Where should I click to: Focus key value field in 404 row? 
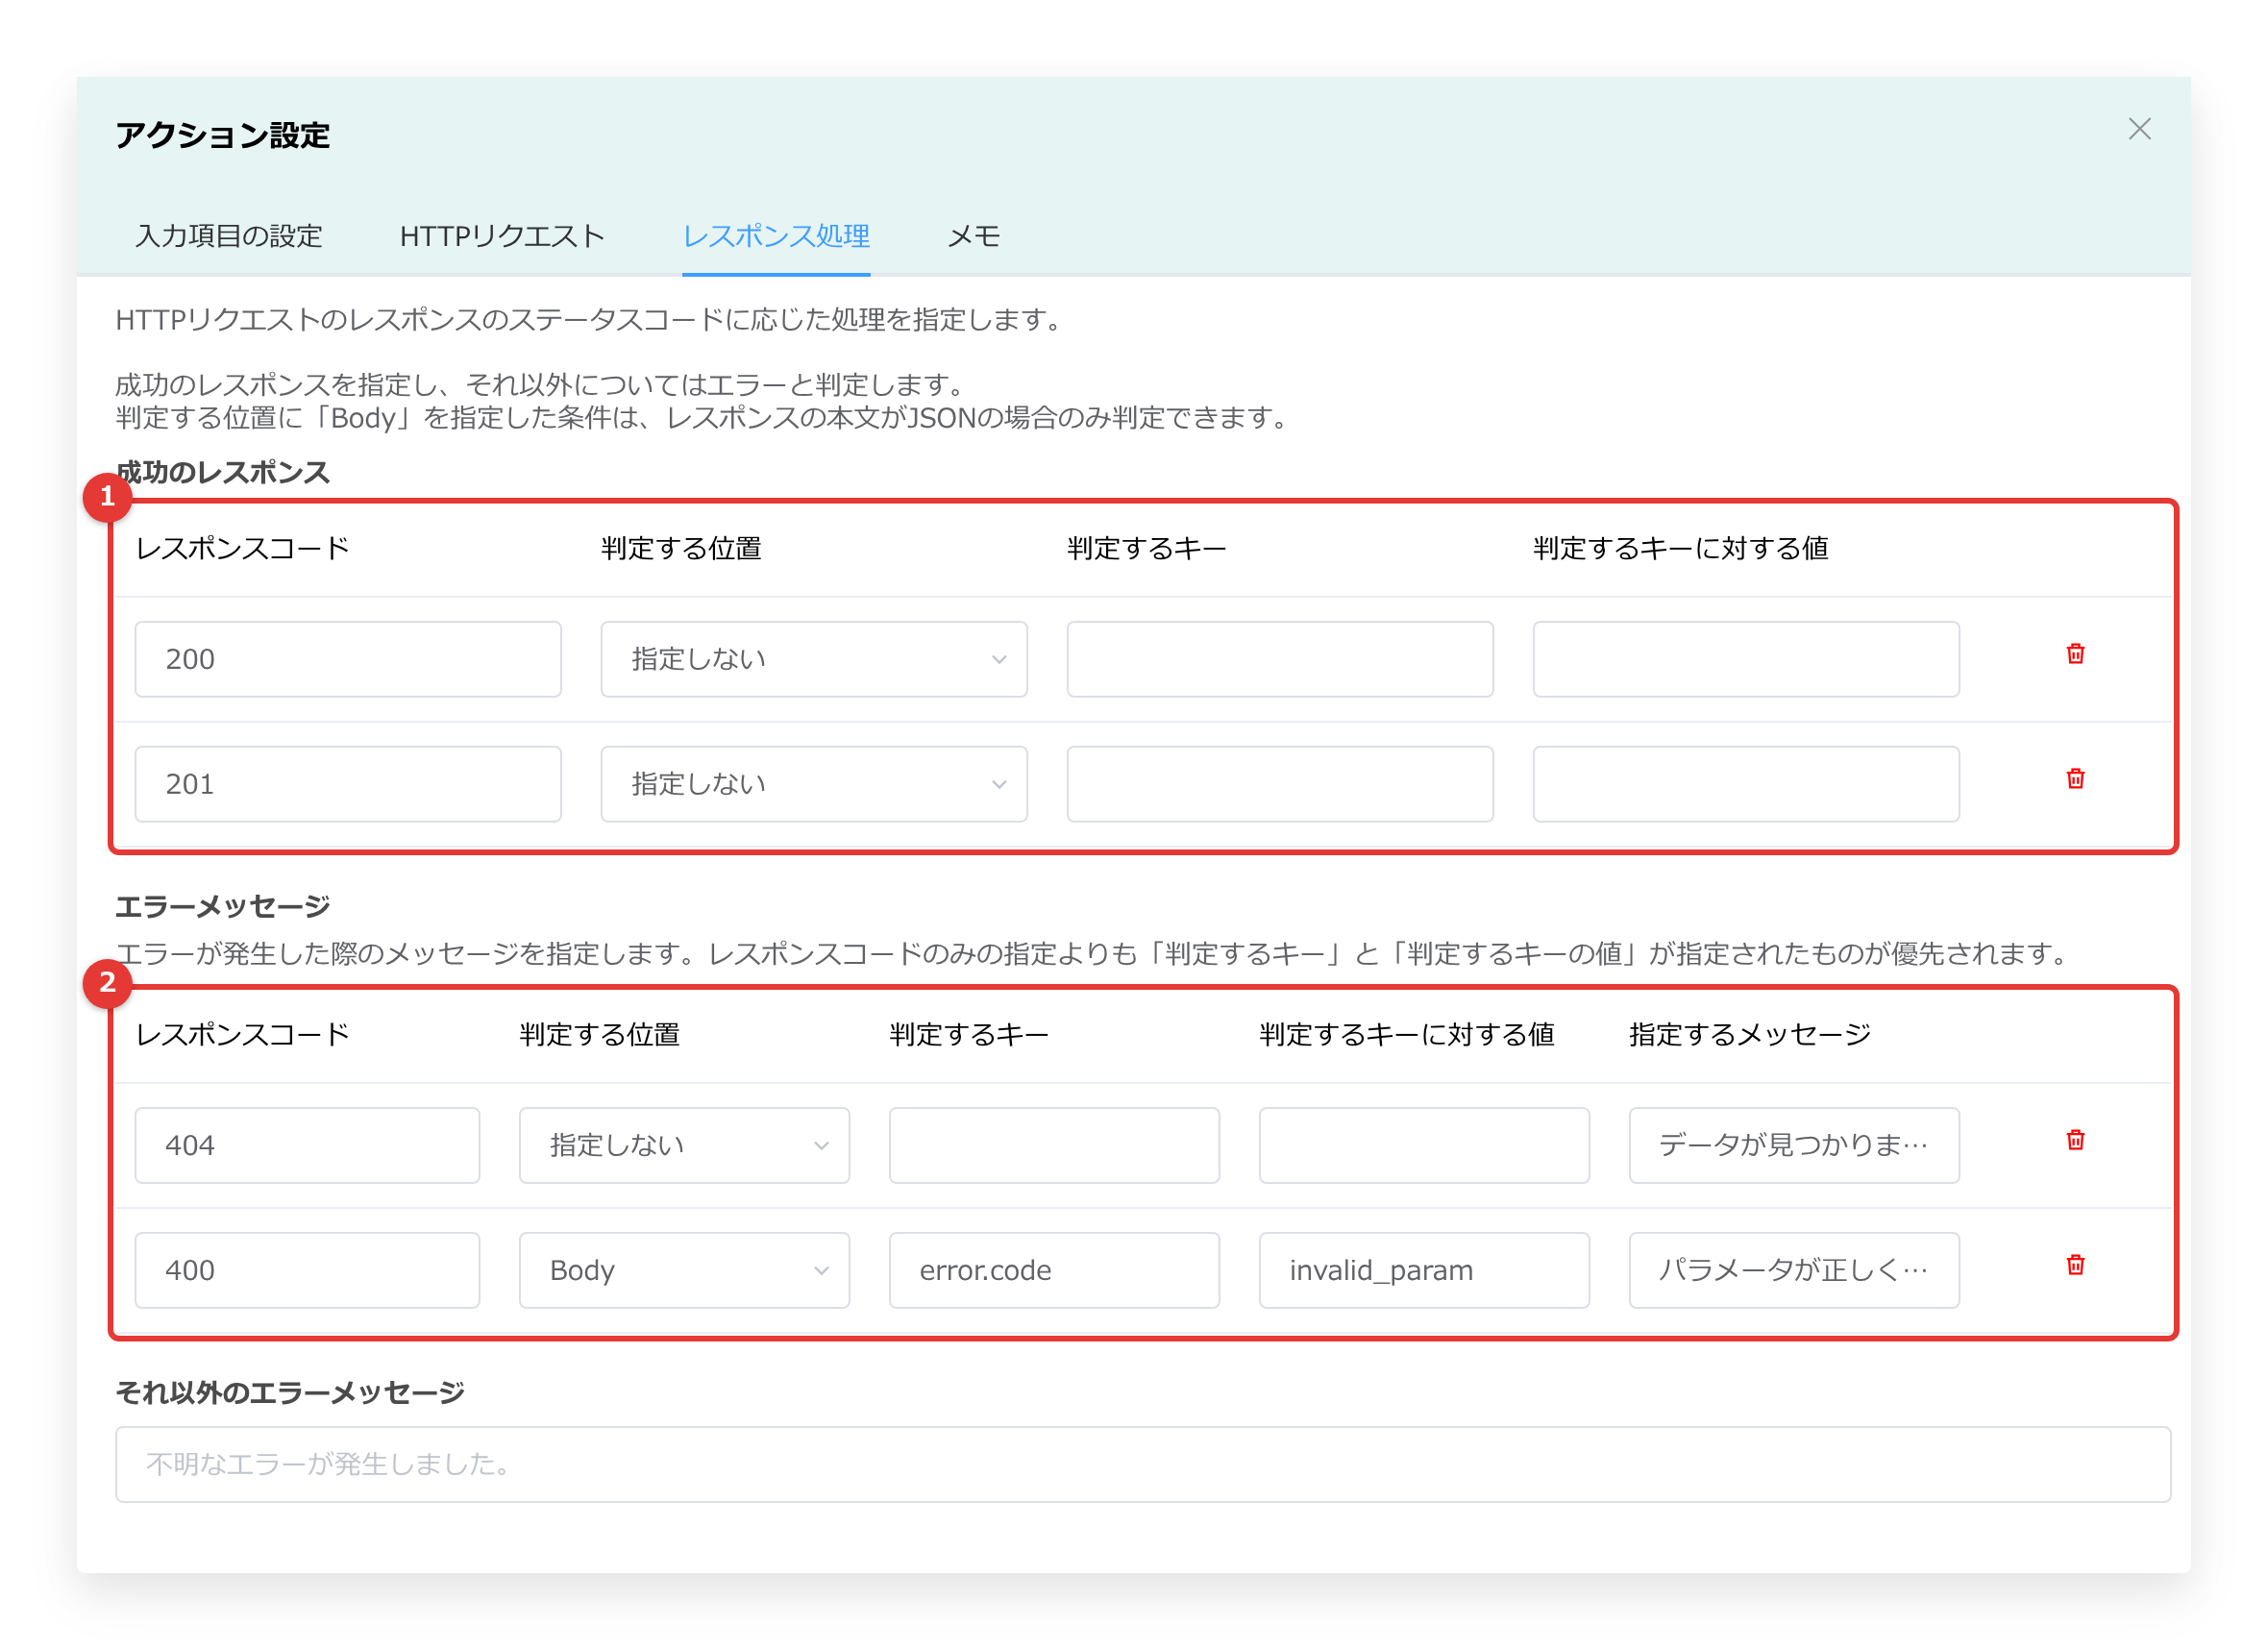(x=1424, y=1145)
